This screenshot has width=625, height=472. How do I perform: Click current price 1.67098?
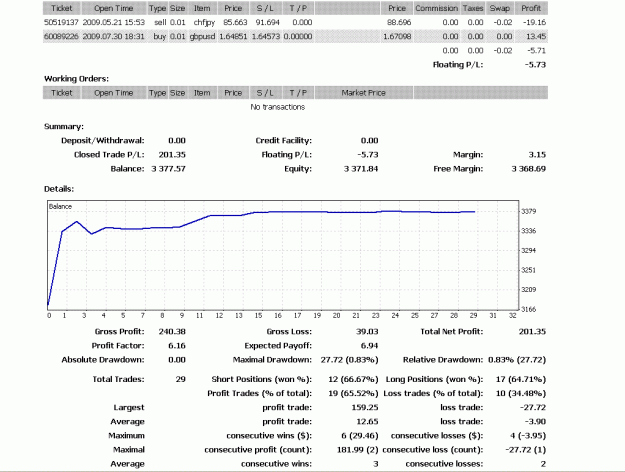tap(397, 37)
